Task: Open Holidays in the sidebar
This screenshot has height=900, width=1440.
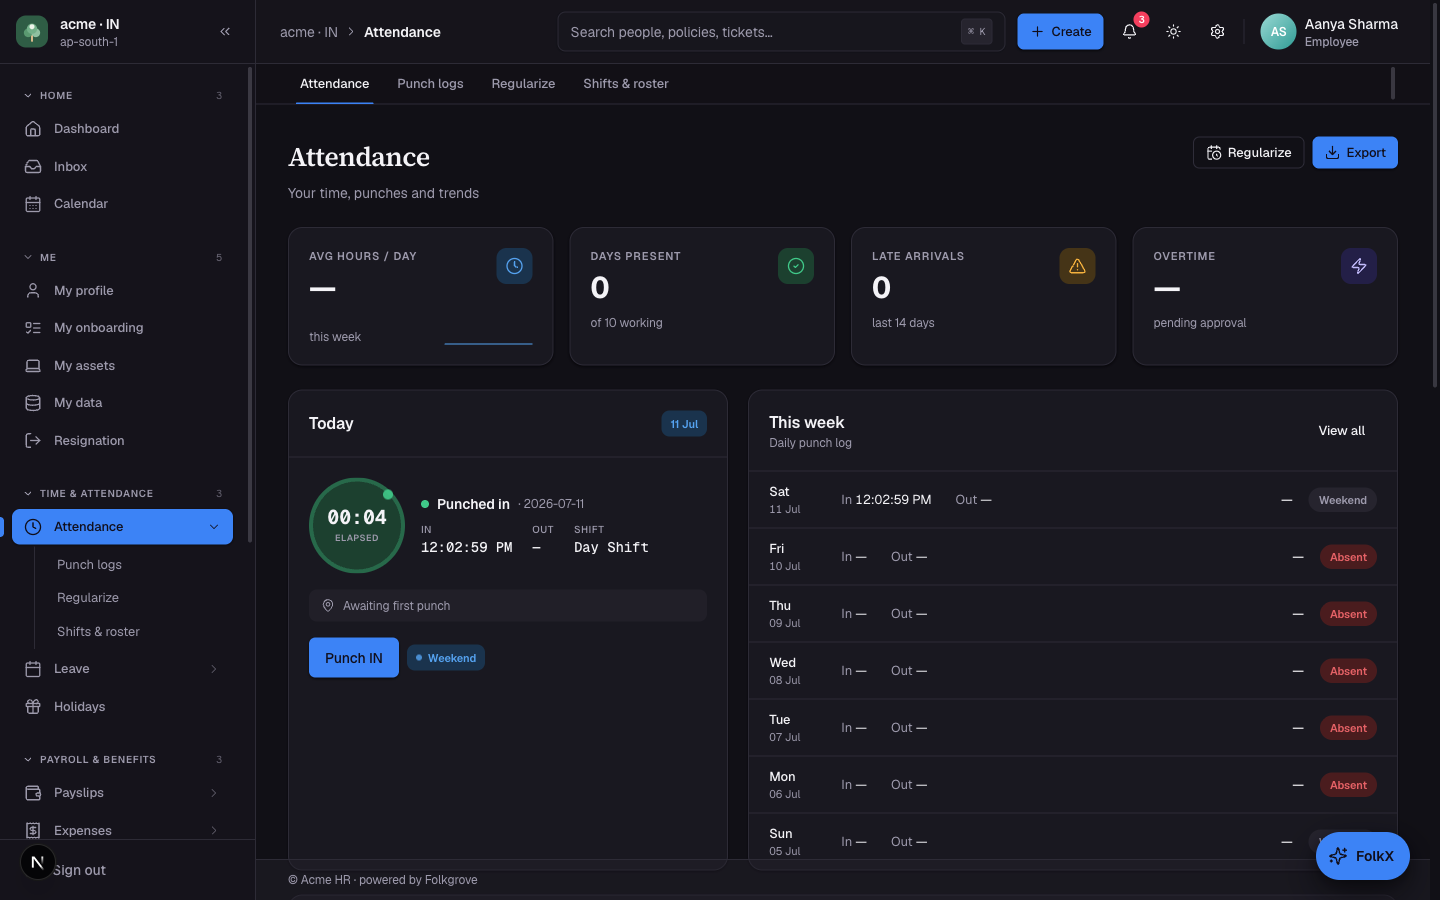Action: tap(122, 707)
